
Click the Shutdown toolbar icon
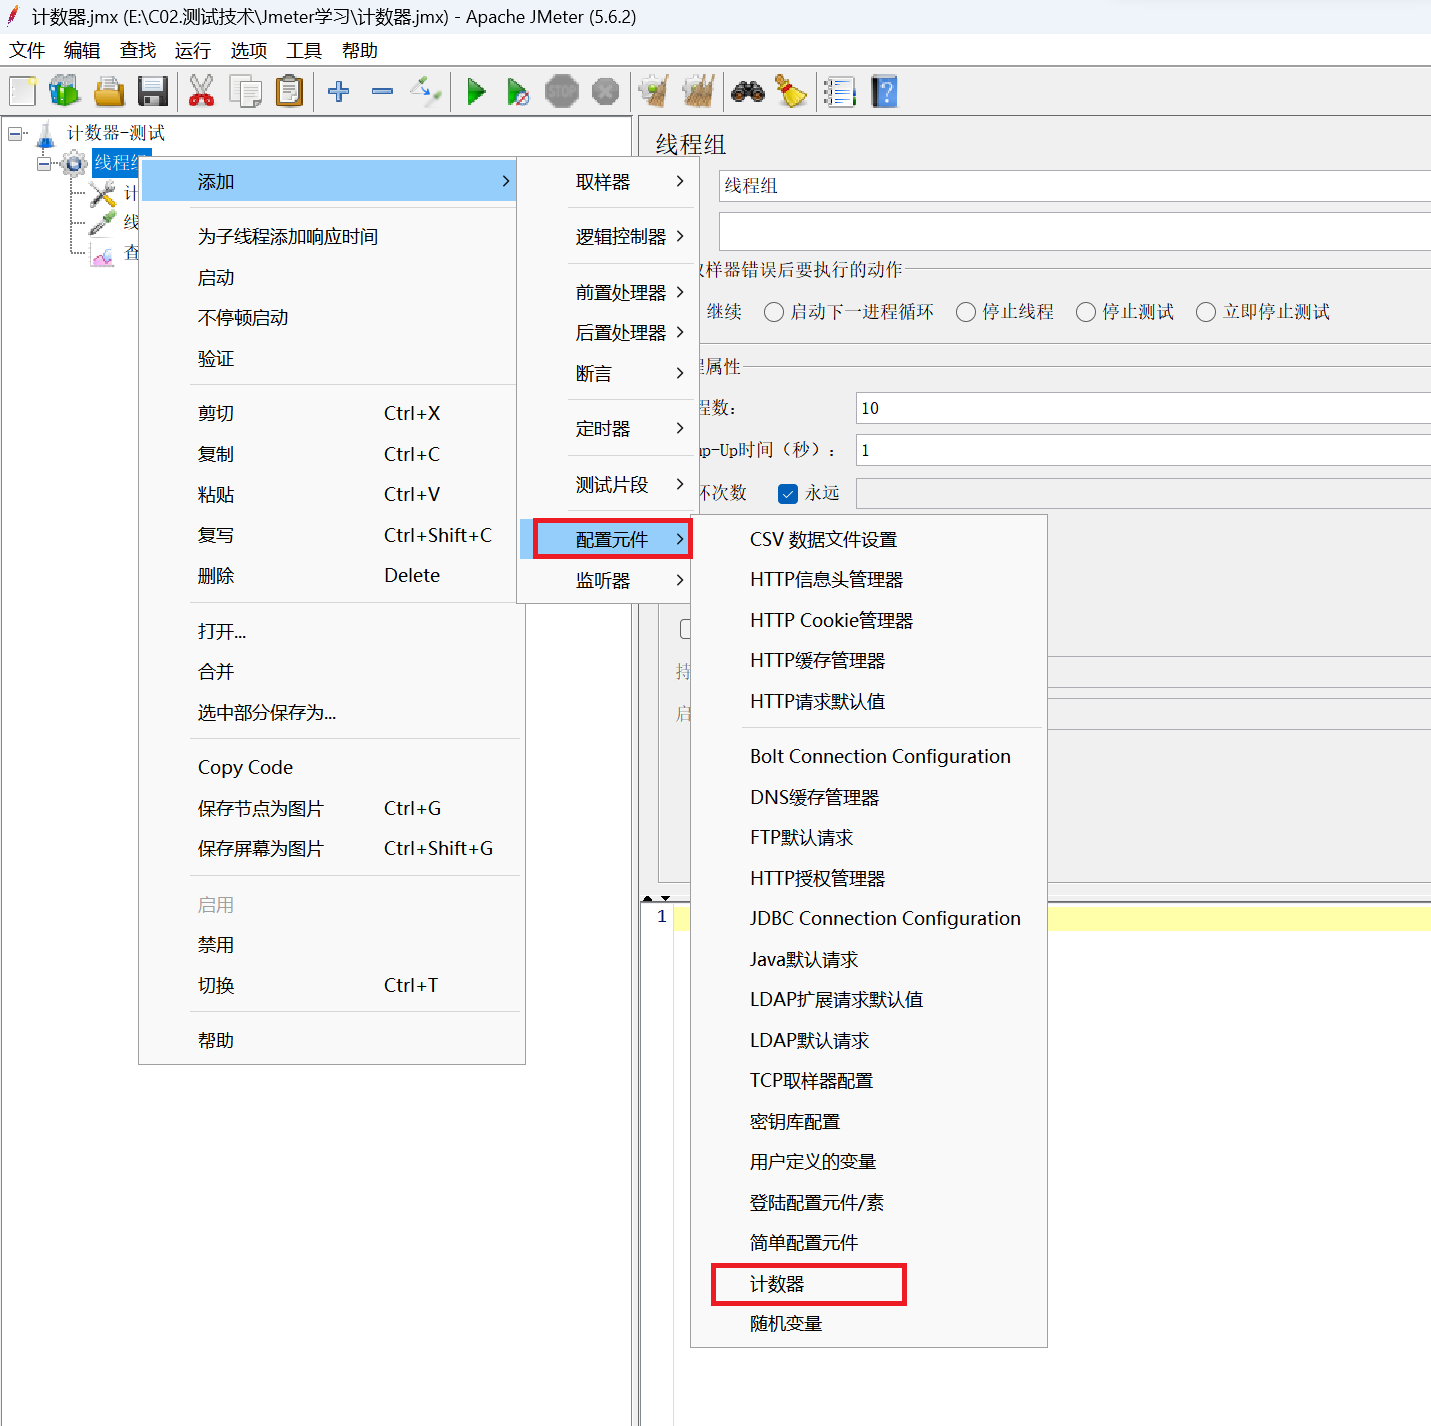tap(606, 92)
